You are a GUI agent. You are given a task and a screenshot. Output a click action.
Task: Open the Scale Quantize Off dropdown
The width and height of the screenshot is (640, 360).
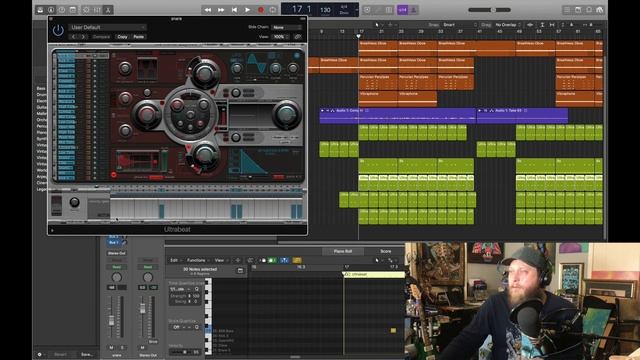point(181,327)
